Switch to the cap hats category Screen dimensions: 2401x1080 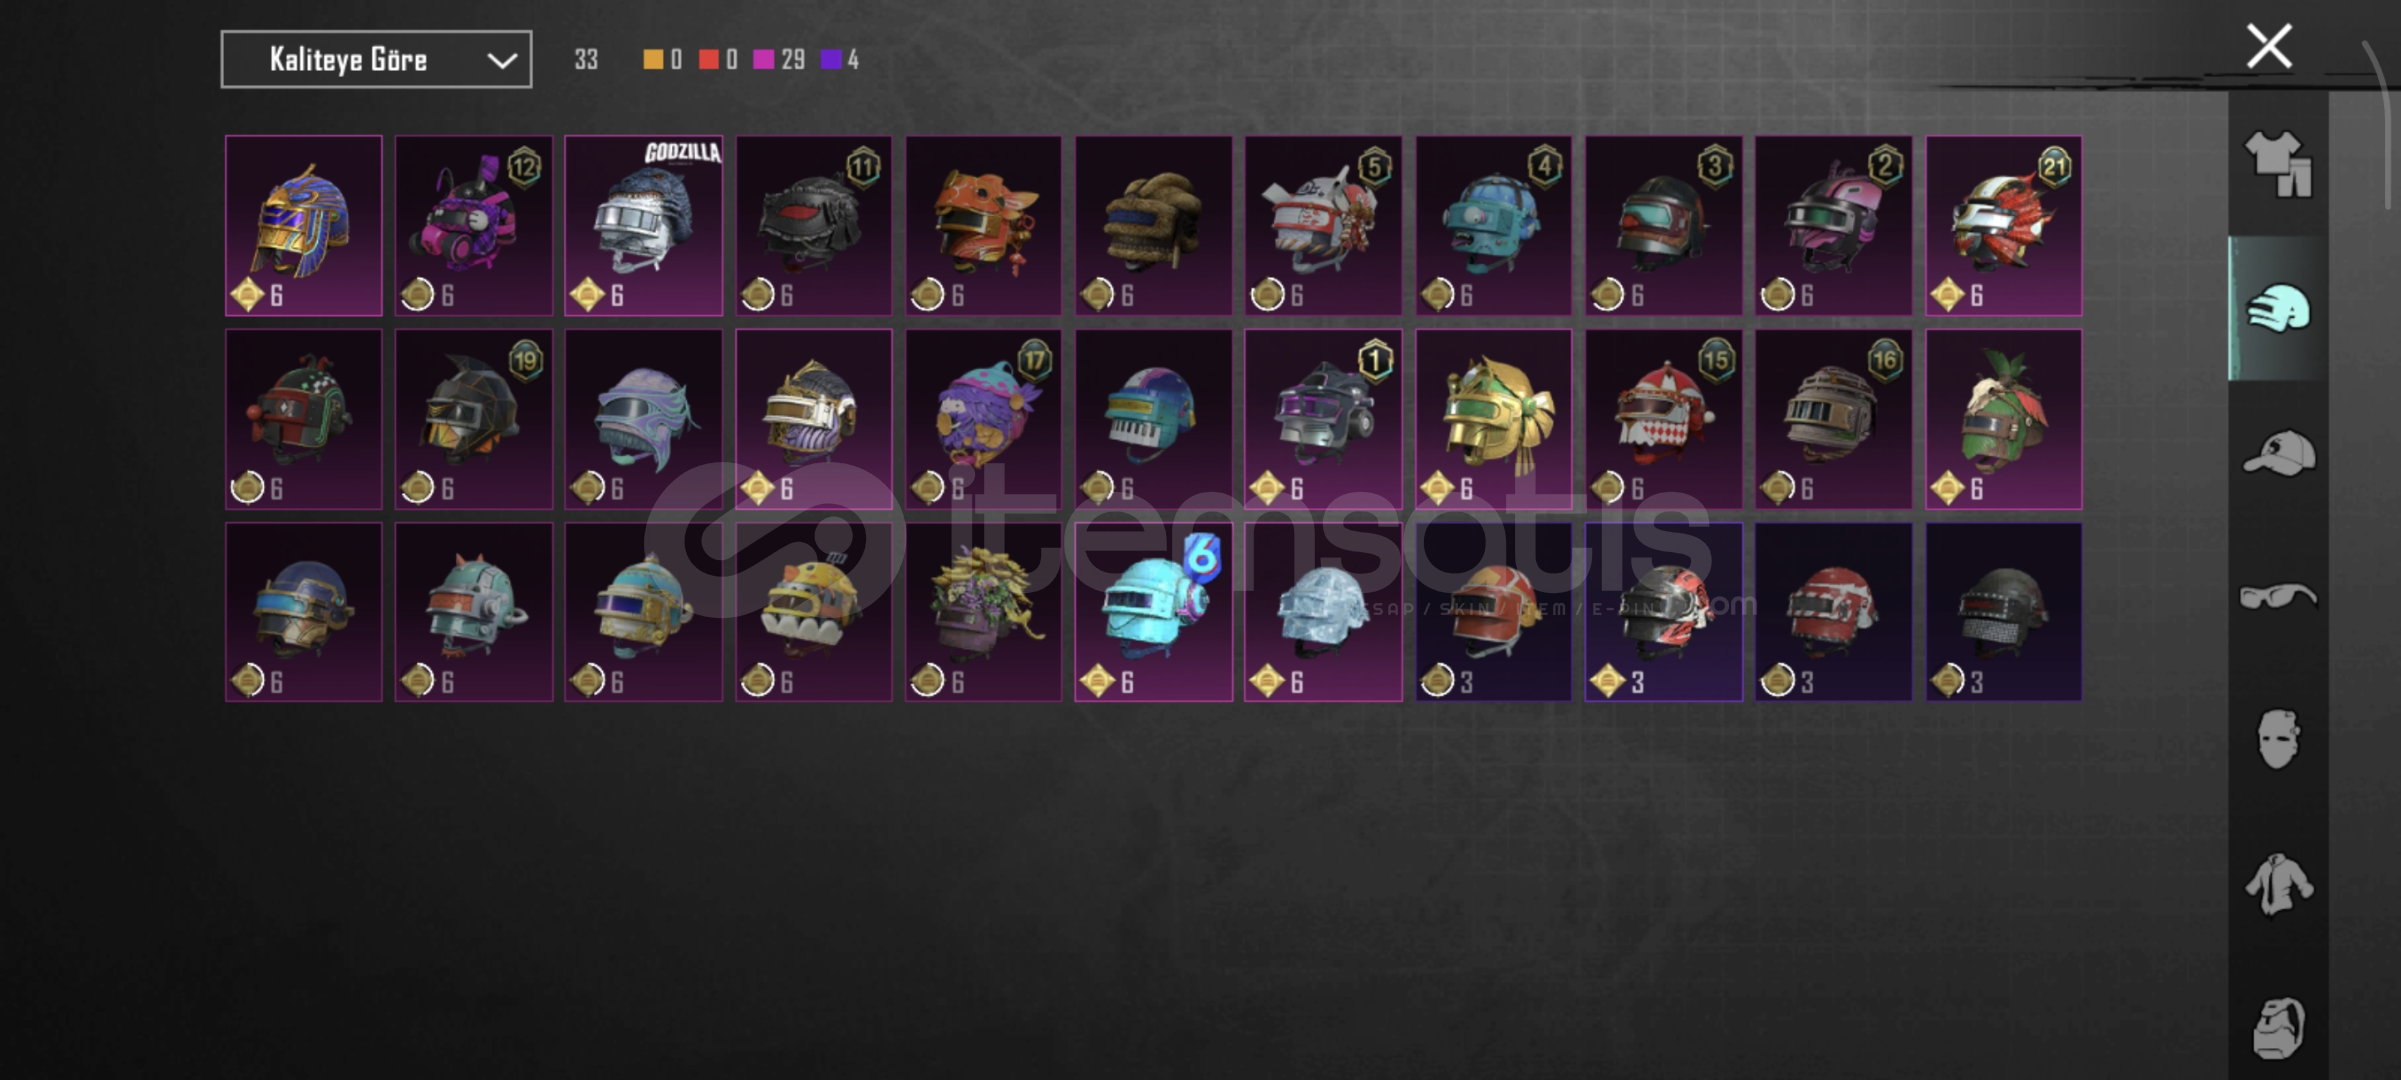coord(2278,453)
